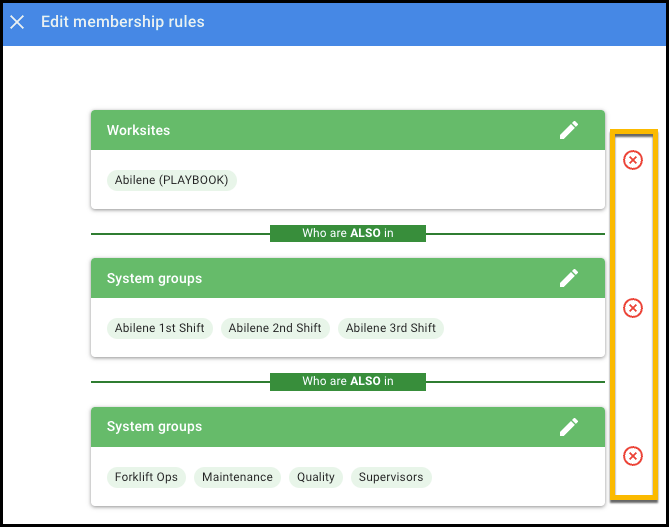This screenshot has height=527, width=669.
Task: Edit the second System groups rule
Action: click(569, 426)
